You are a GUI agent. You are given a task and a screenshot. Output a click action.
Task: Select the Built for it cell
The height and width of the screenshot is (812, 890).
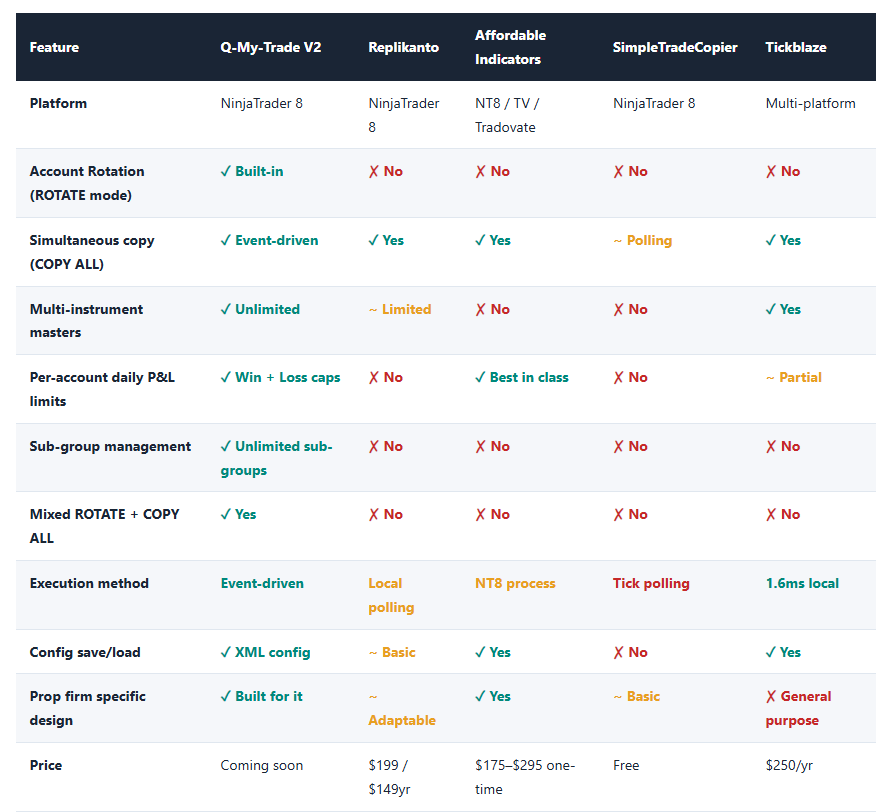(x=262, y=696)
